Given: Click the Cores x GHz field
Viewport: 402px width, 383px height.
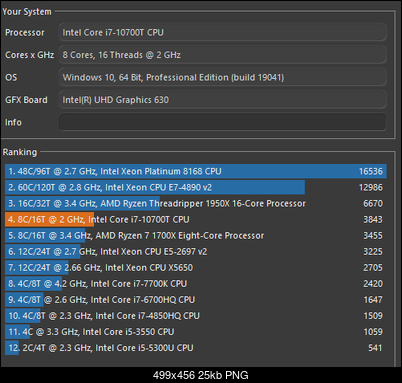Looking at the screenshot, I should [x=223, y=55].
